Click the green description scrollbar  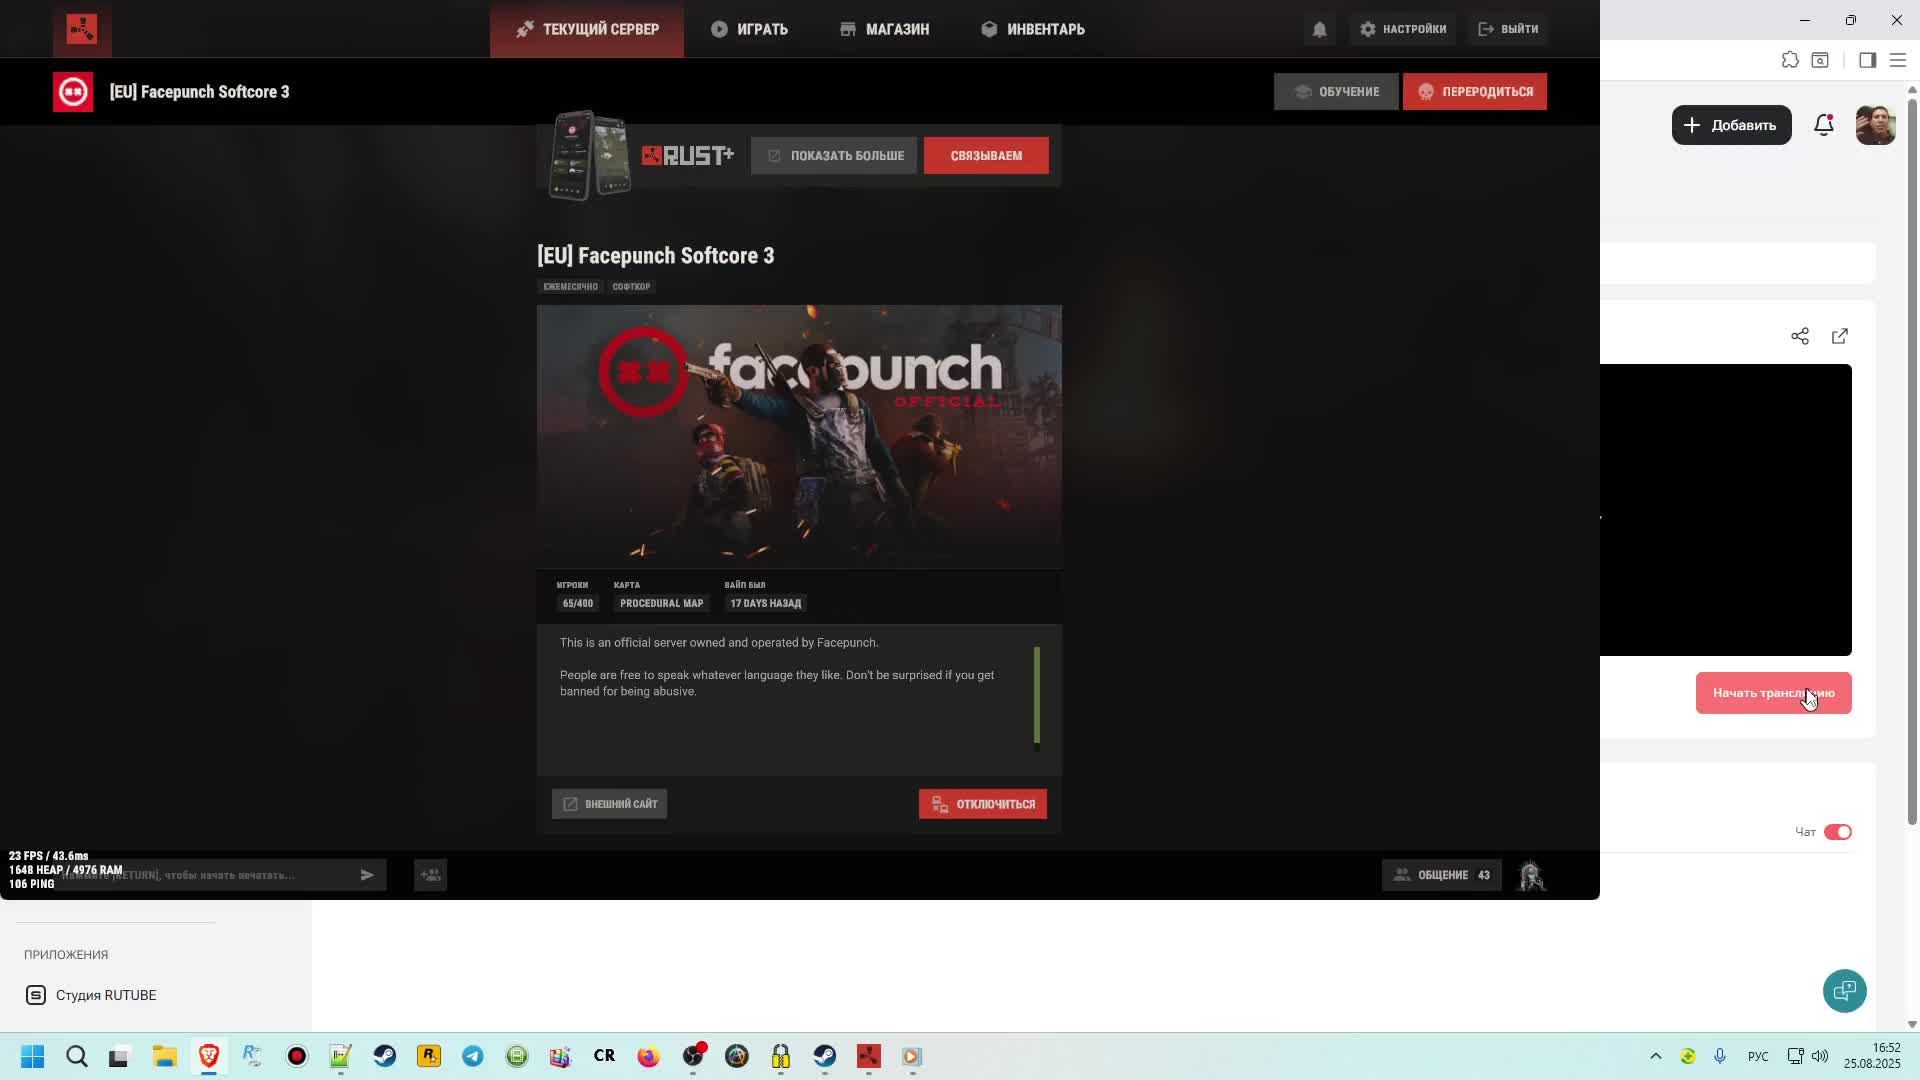1036,695
